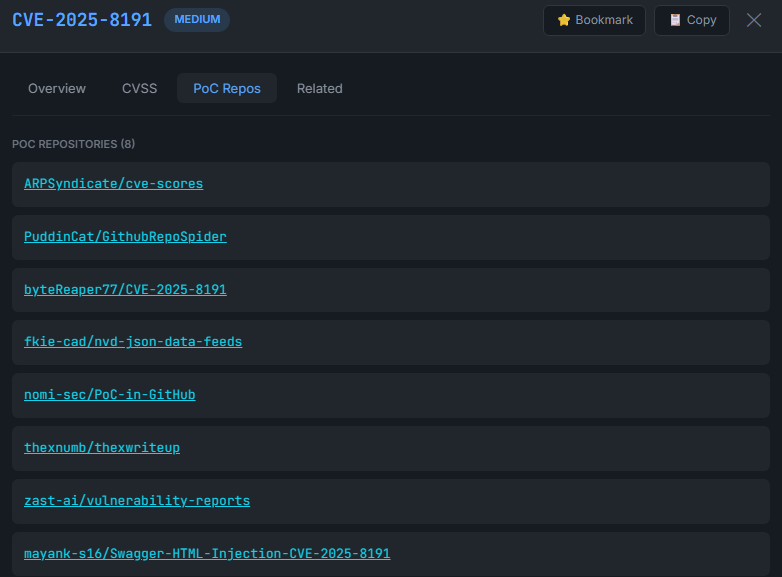Open the ARPSyndicate/cve-scores repository link

pyautogui.click(x=113, y=184)
